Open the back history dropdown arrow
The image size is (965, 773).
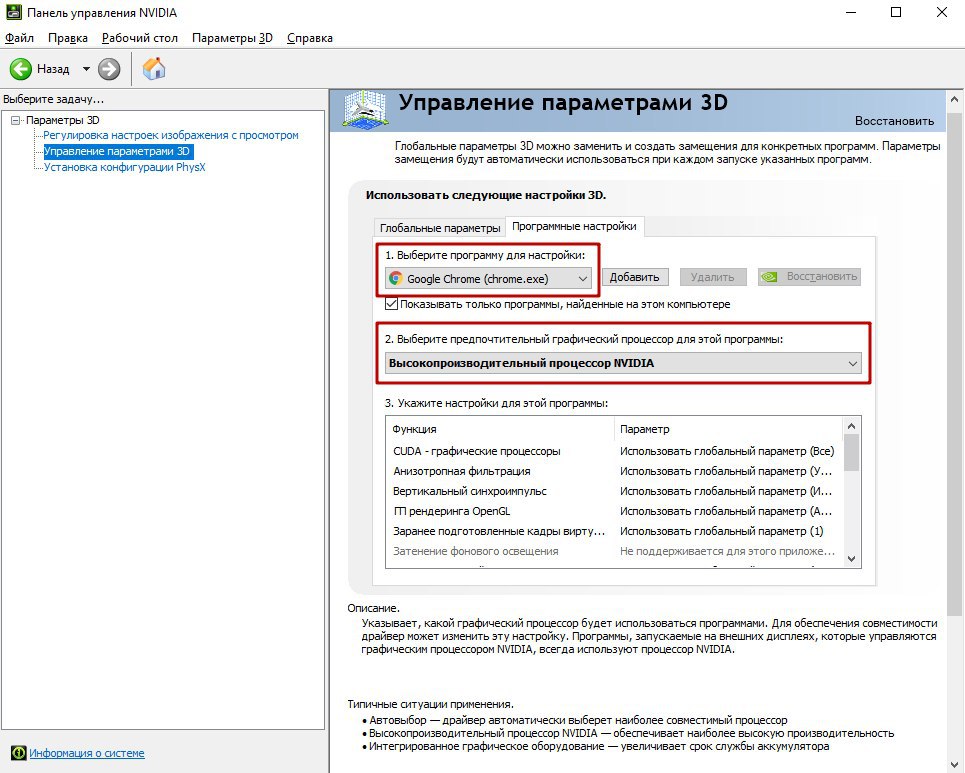pyautogui.click(x=86, y=69)
